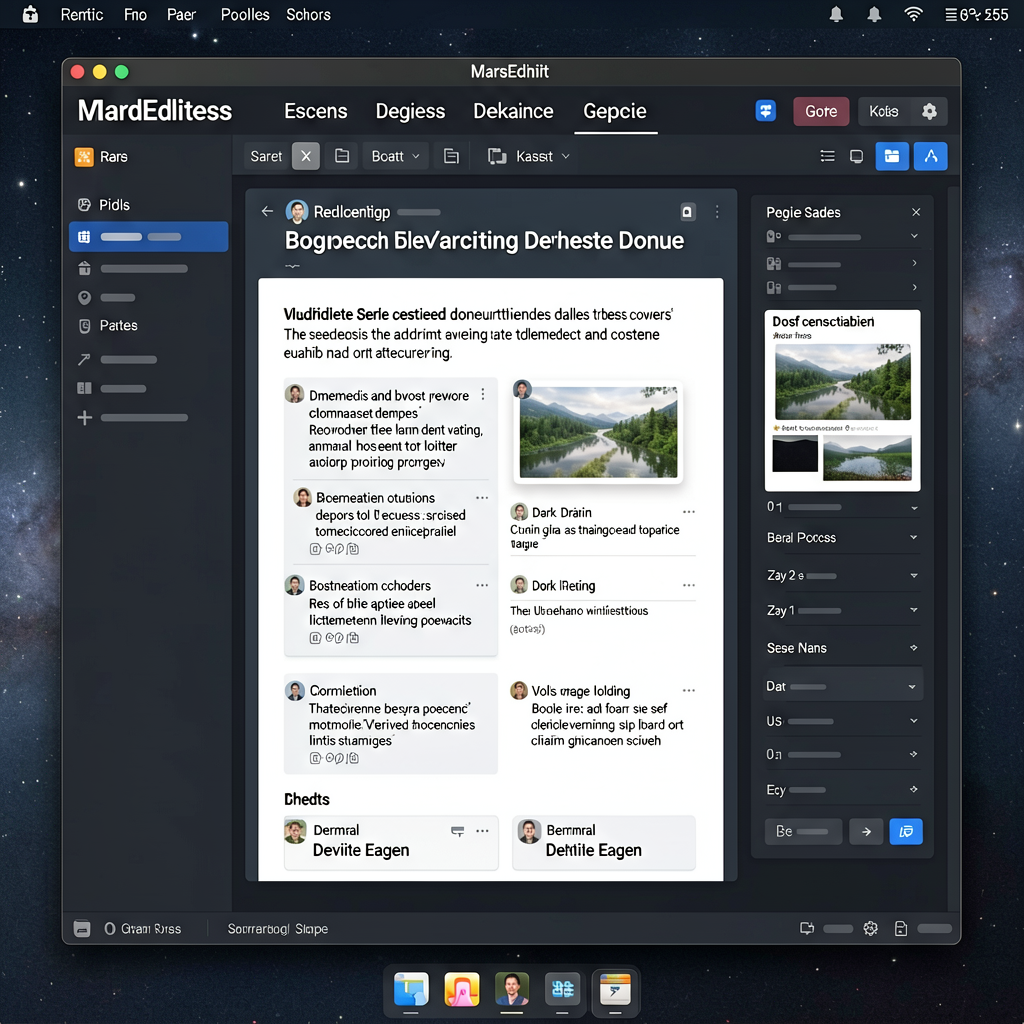Open options for Dmemedis and bvost rewore card
This screenshot has height=1024, width=1024.
483,394
